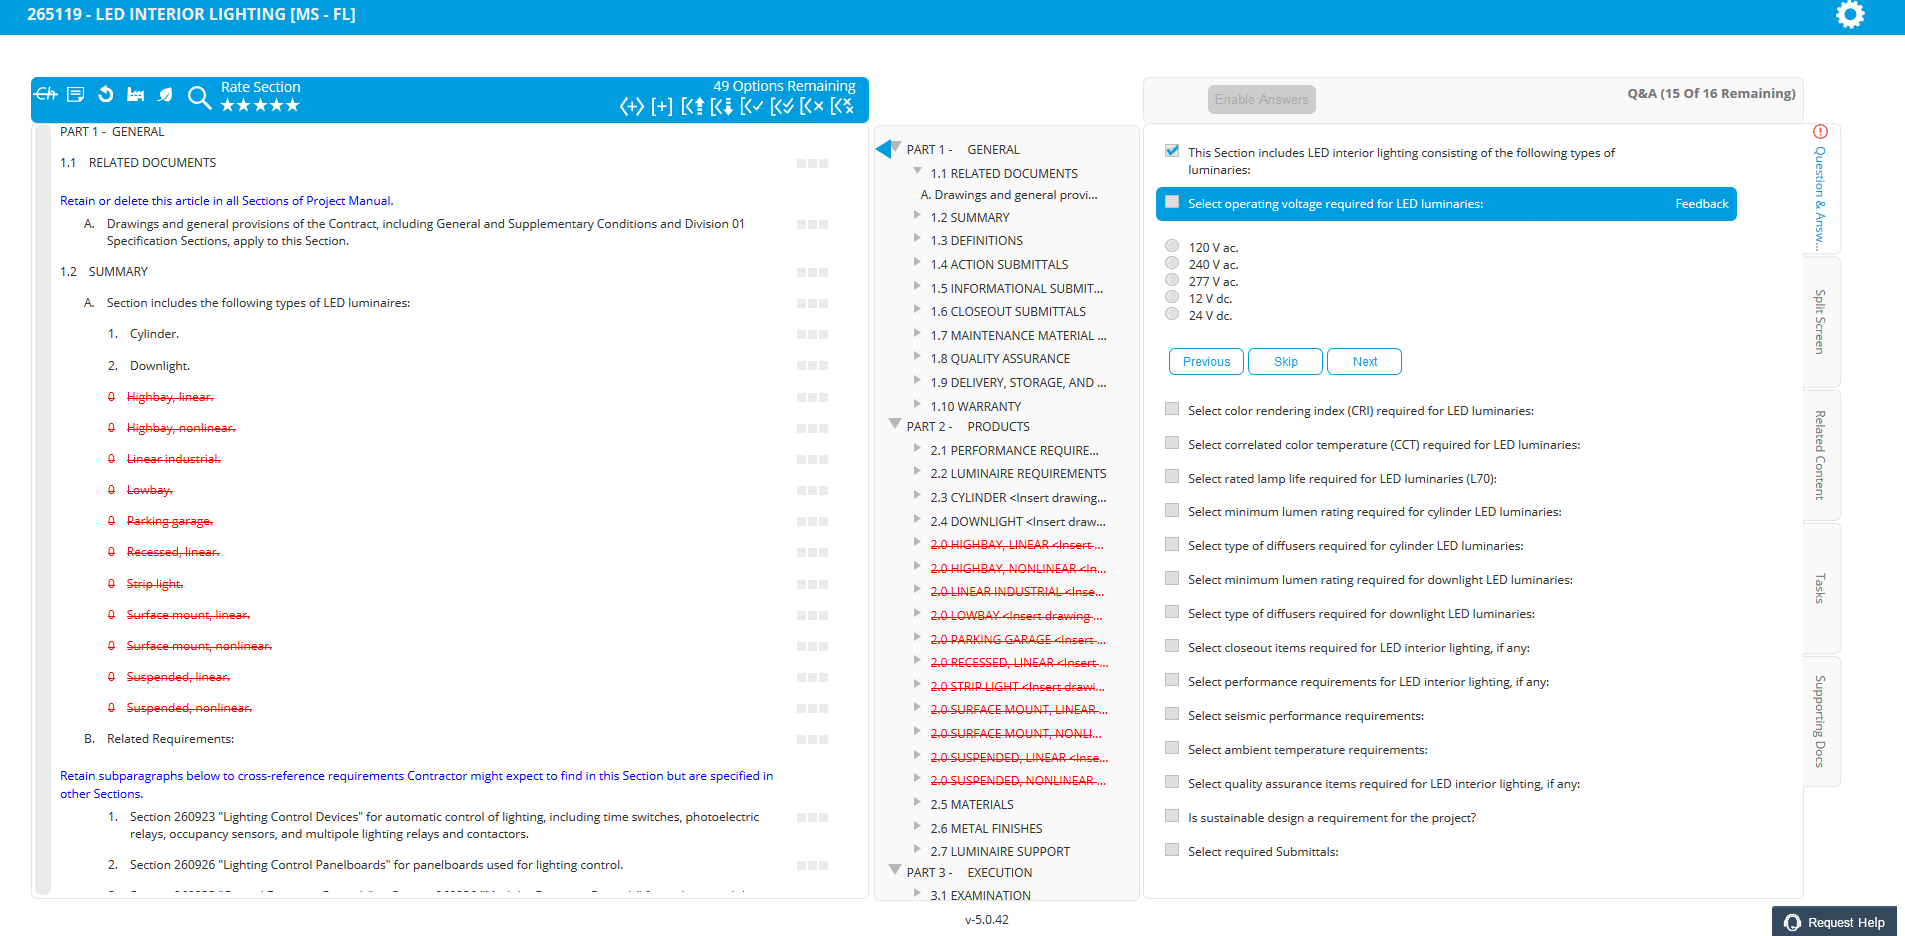Select the 12 V dc. radio option
Viewport: 1905px width, 936px height.
point(1172,297)
